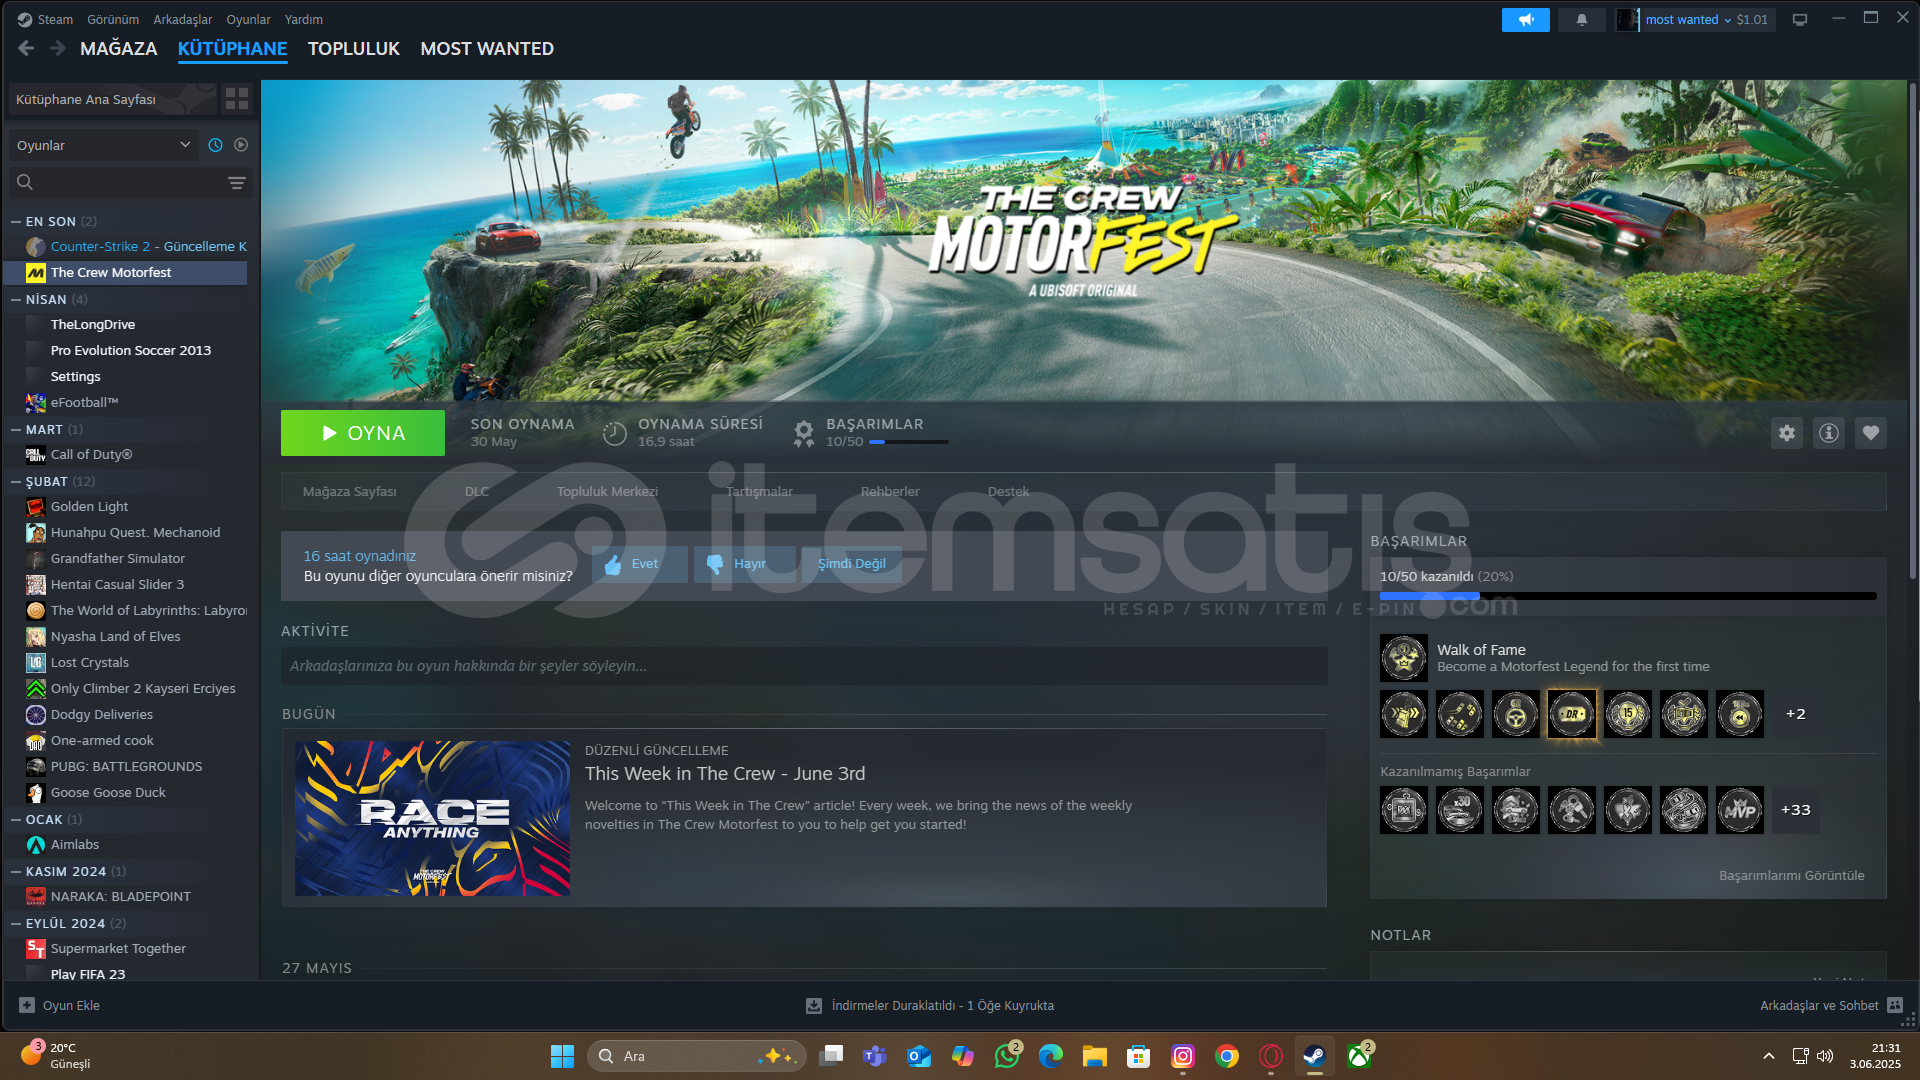Click the Counter-Strike 2 game icon
This screenshot has width=1920, height=1080.
[36, 247]
